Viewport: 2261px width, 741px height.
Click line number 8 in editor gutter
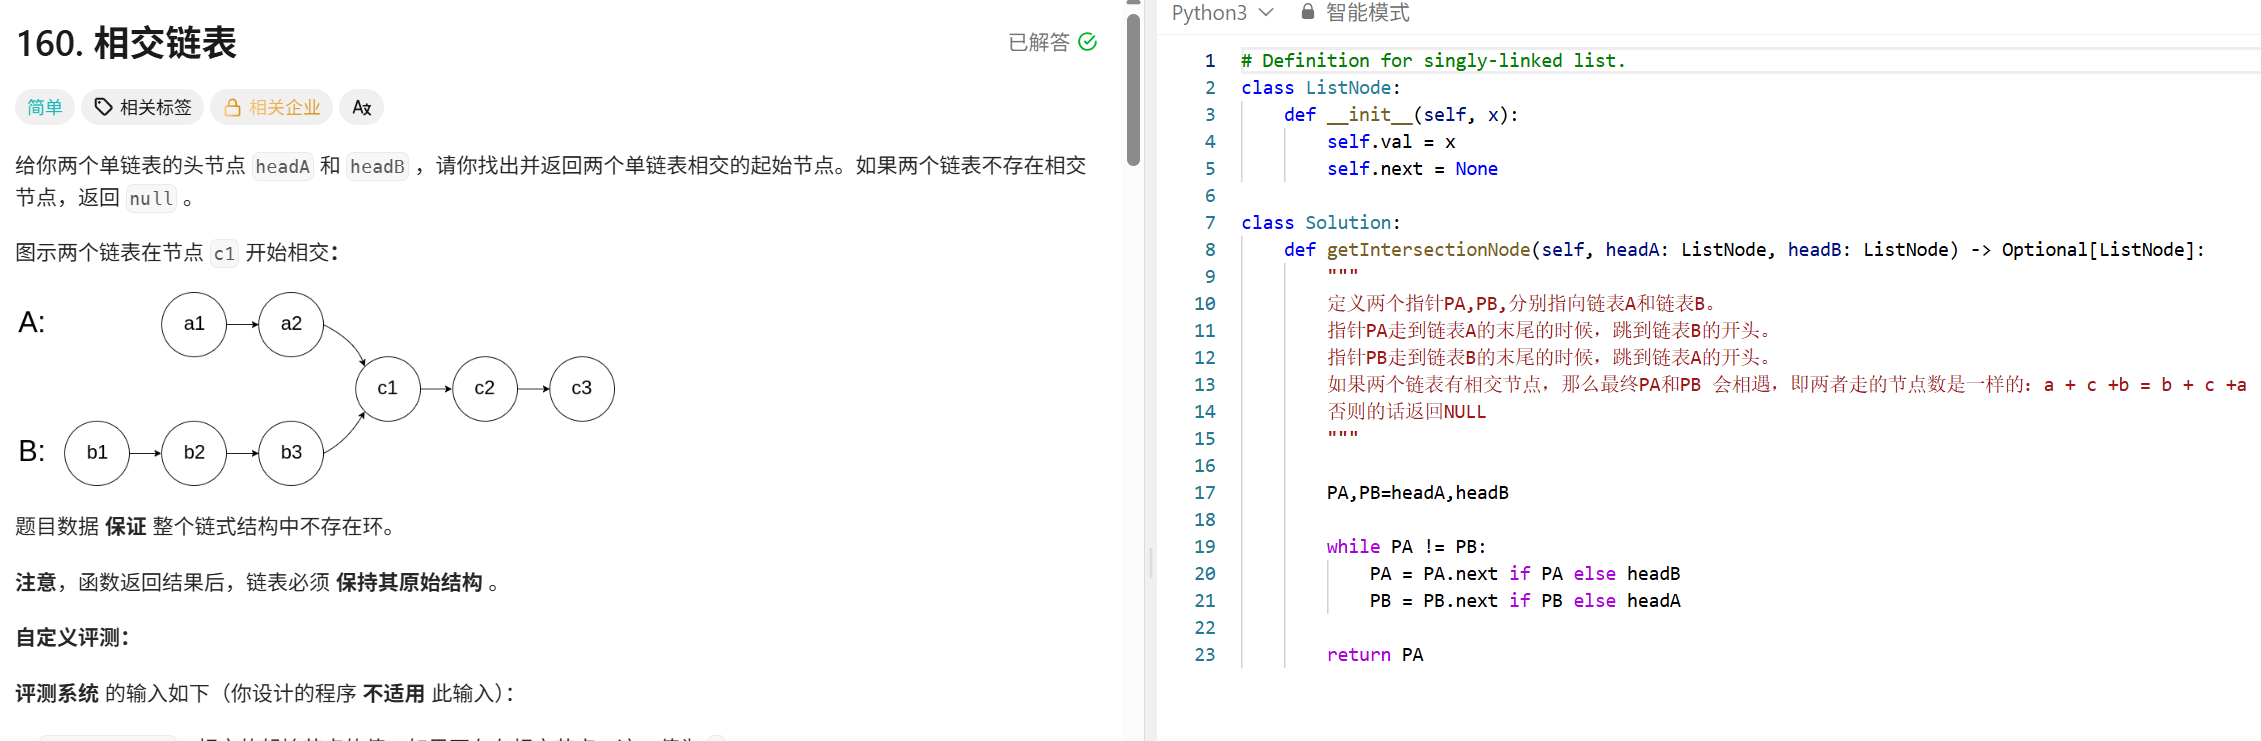[x=1210, y=250]
